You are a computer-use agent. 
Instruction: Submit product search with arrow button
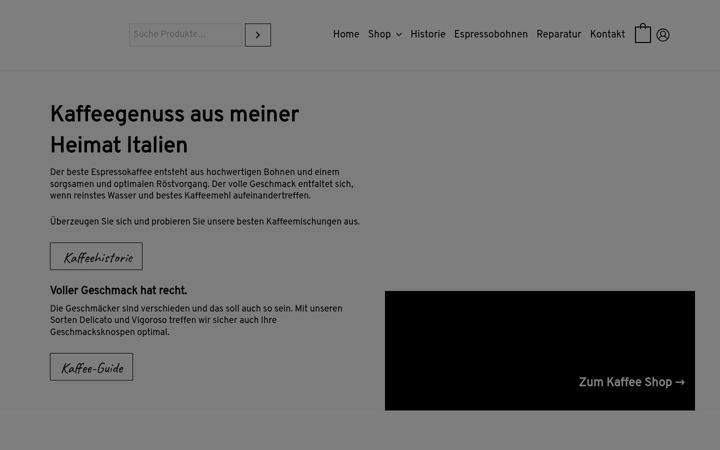coord(258,35)
